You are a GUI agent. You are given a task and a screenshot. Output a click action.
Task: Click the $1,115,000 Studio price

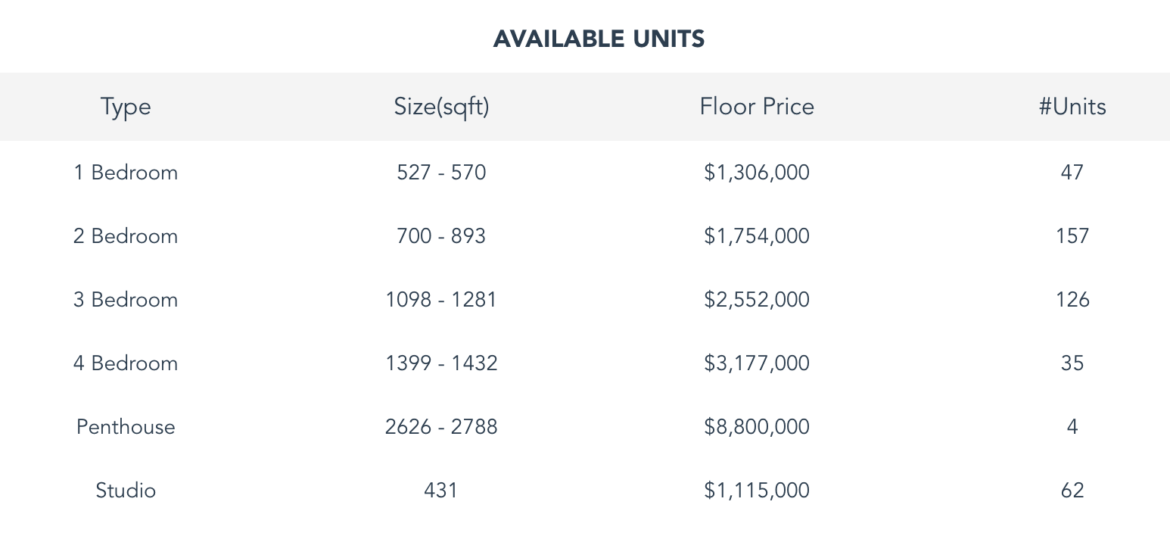click(757, 491)
